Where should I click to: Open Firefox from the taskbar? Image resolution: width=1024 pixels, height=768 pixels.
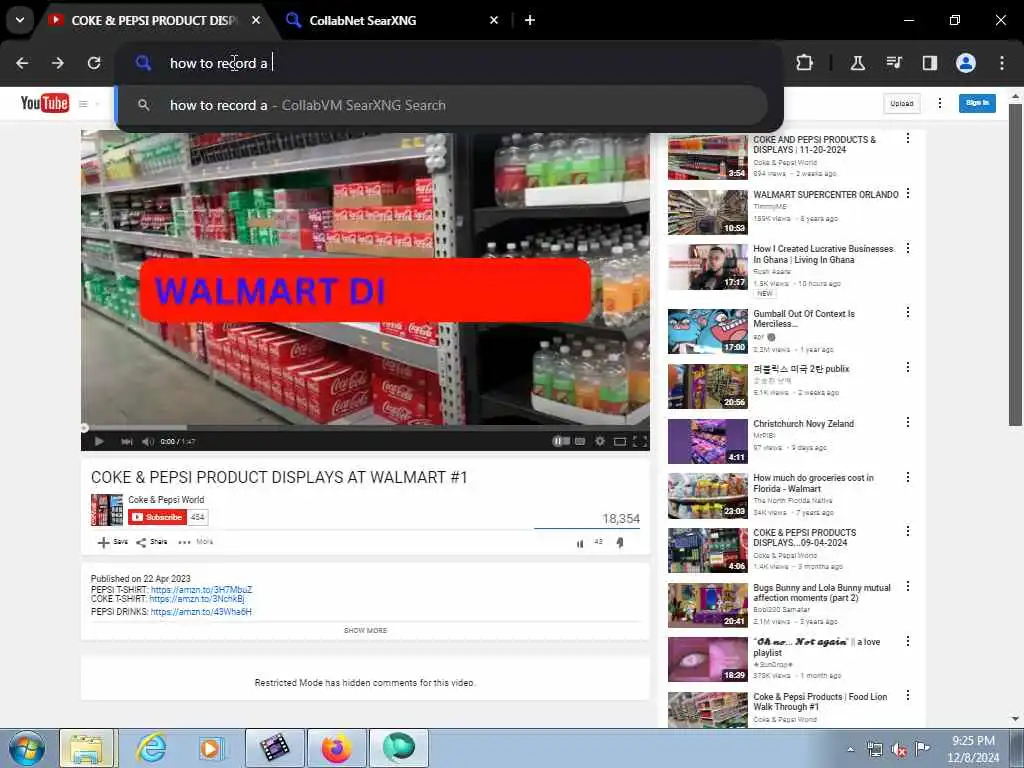(336, 748)
